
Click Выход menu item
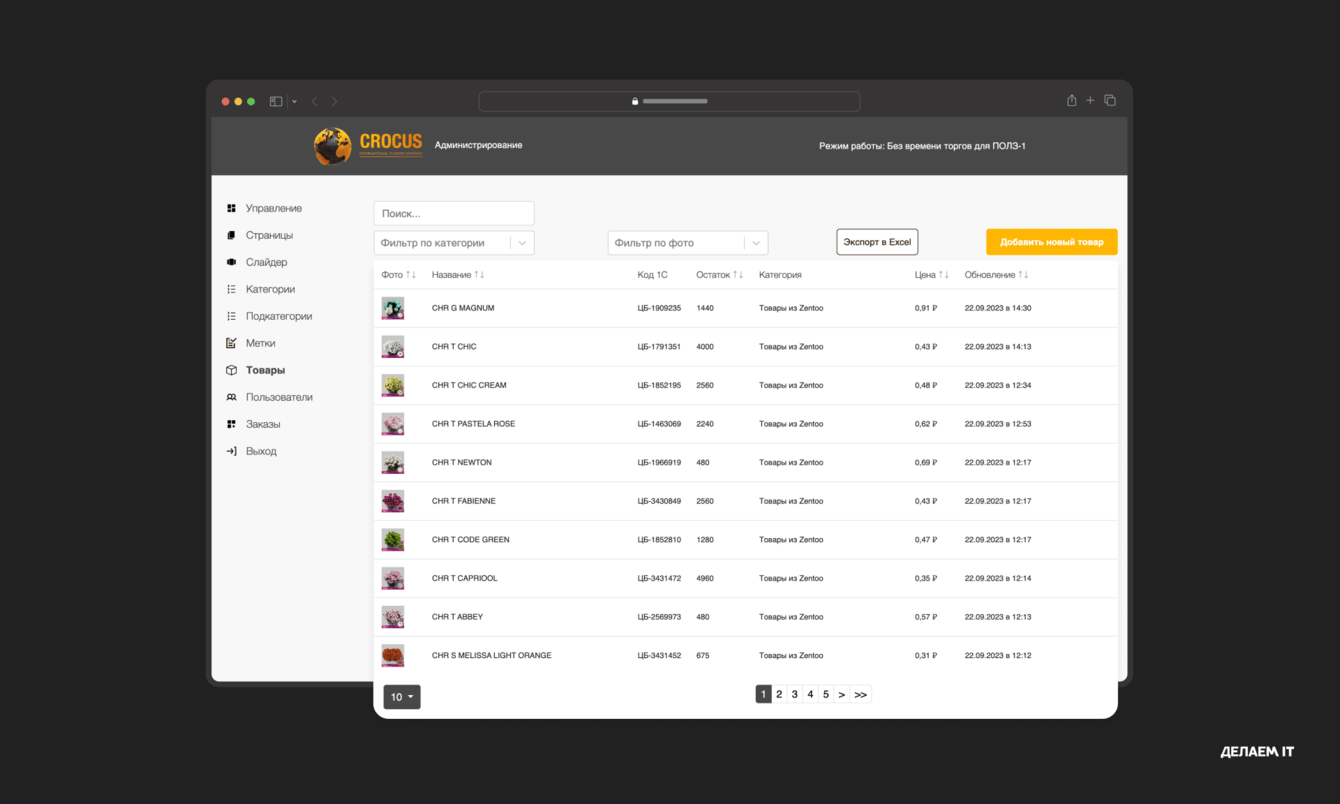tap(262, 451)
